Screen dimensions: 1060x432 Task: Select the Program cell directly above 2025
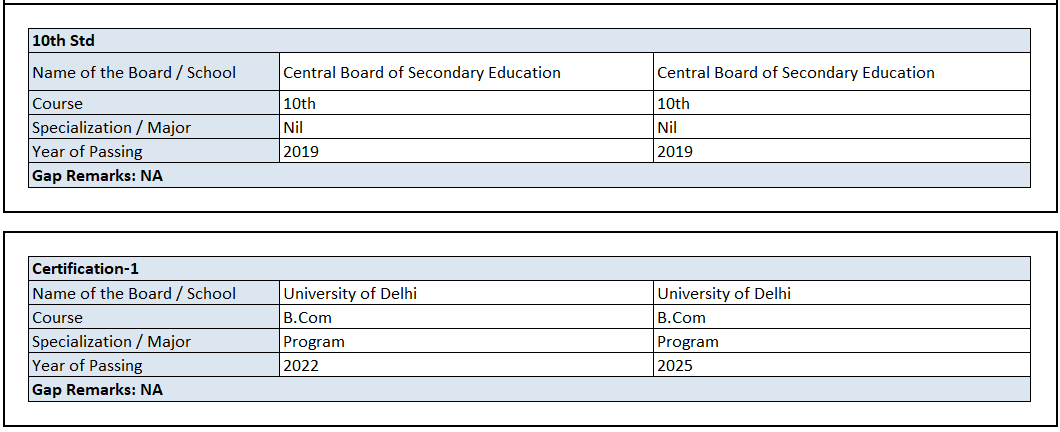pos(688,341)
